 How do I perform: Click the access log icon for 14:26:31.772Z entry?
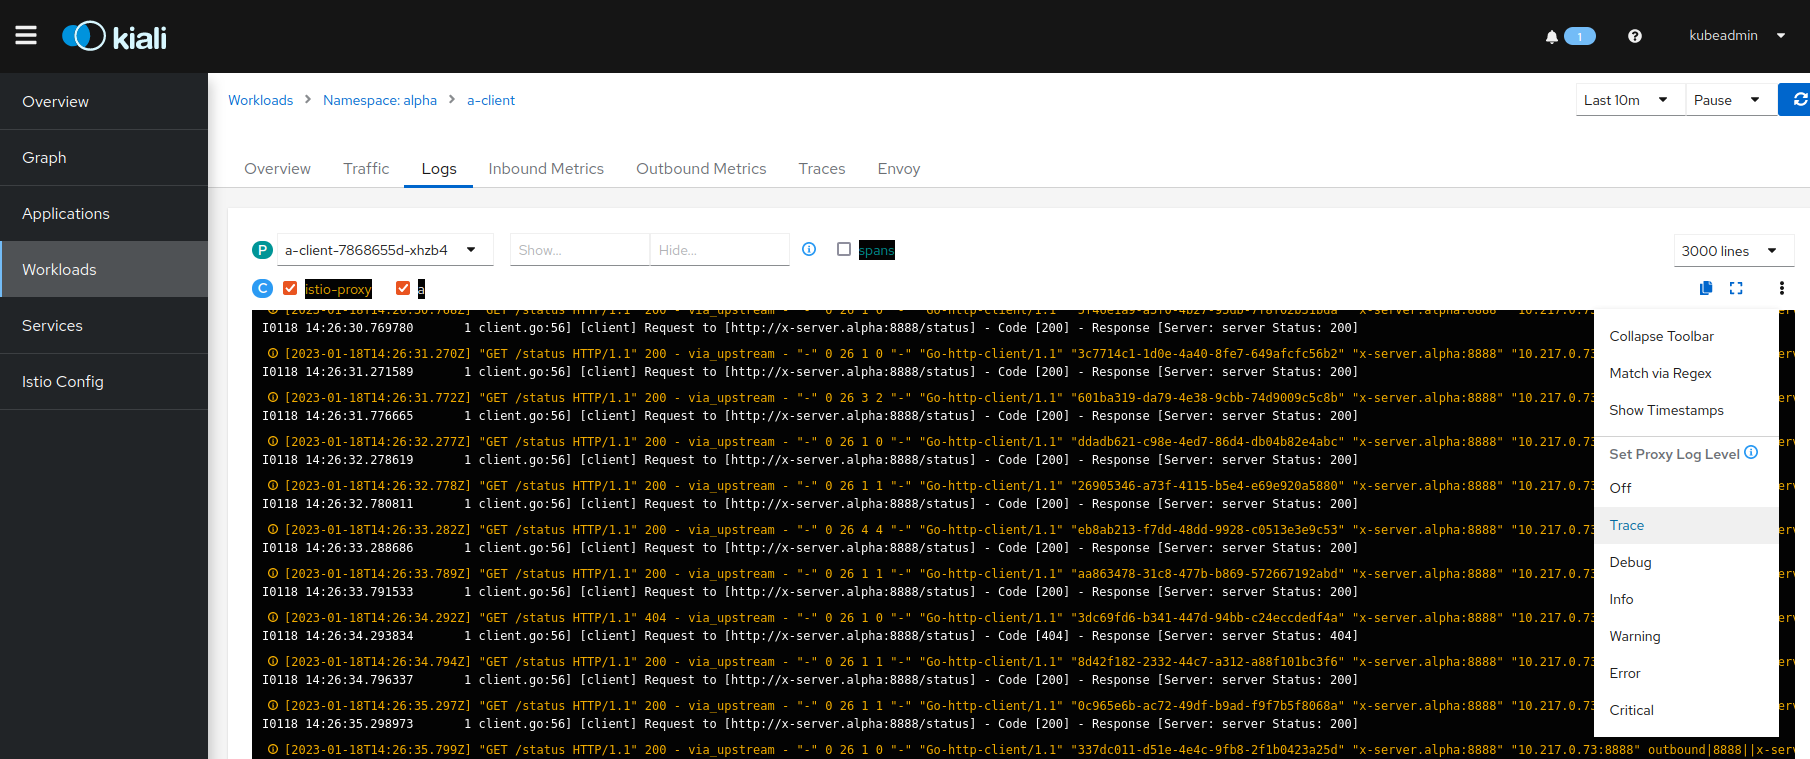[272, 397]
